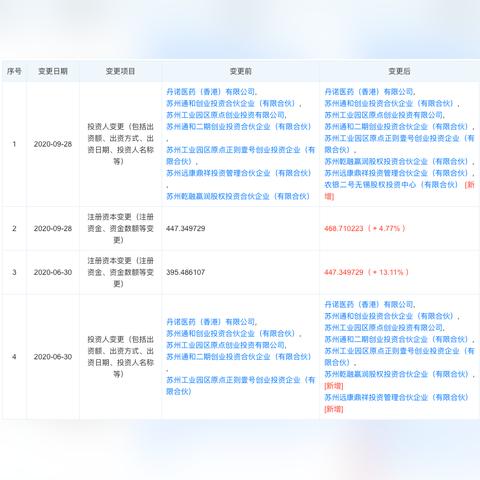The width and height of the screenshot is (480, 480).
Task: Open 苏州工业园区原点创业投资有限公司 in row 1 变更后
Action: 384,115
